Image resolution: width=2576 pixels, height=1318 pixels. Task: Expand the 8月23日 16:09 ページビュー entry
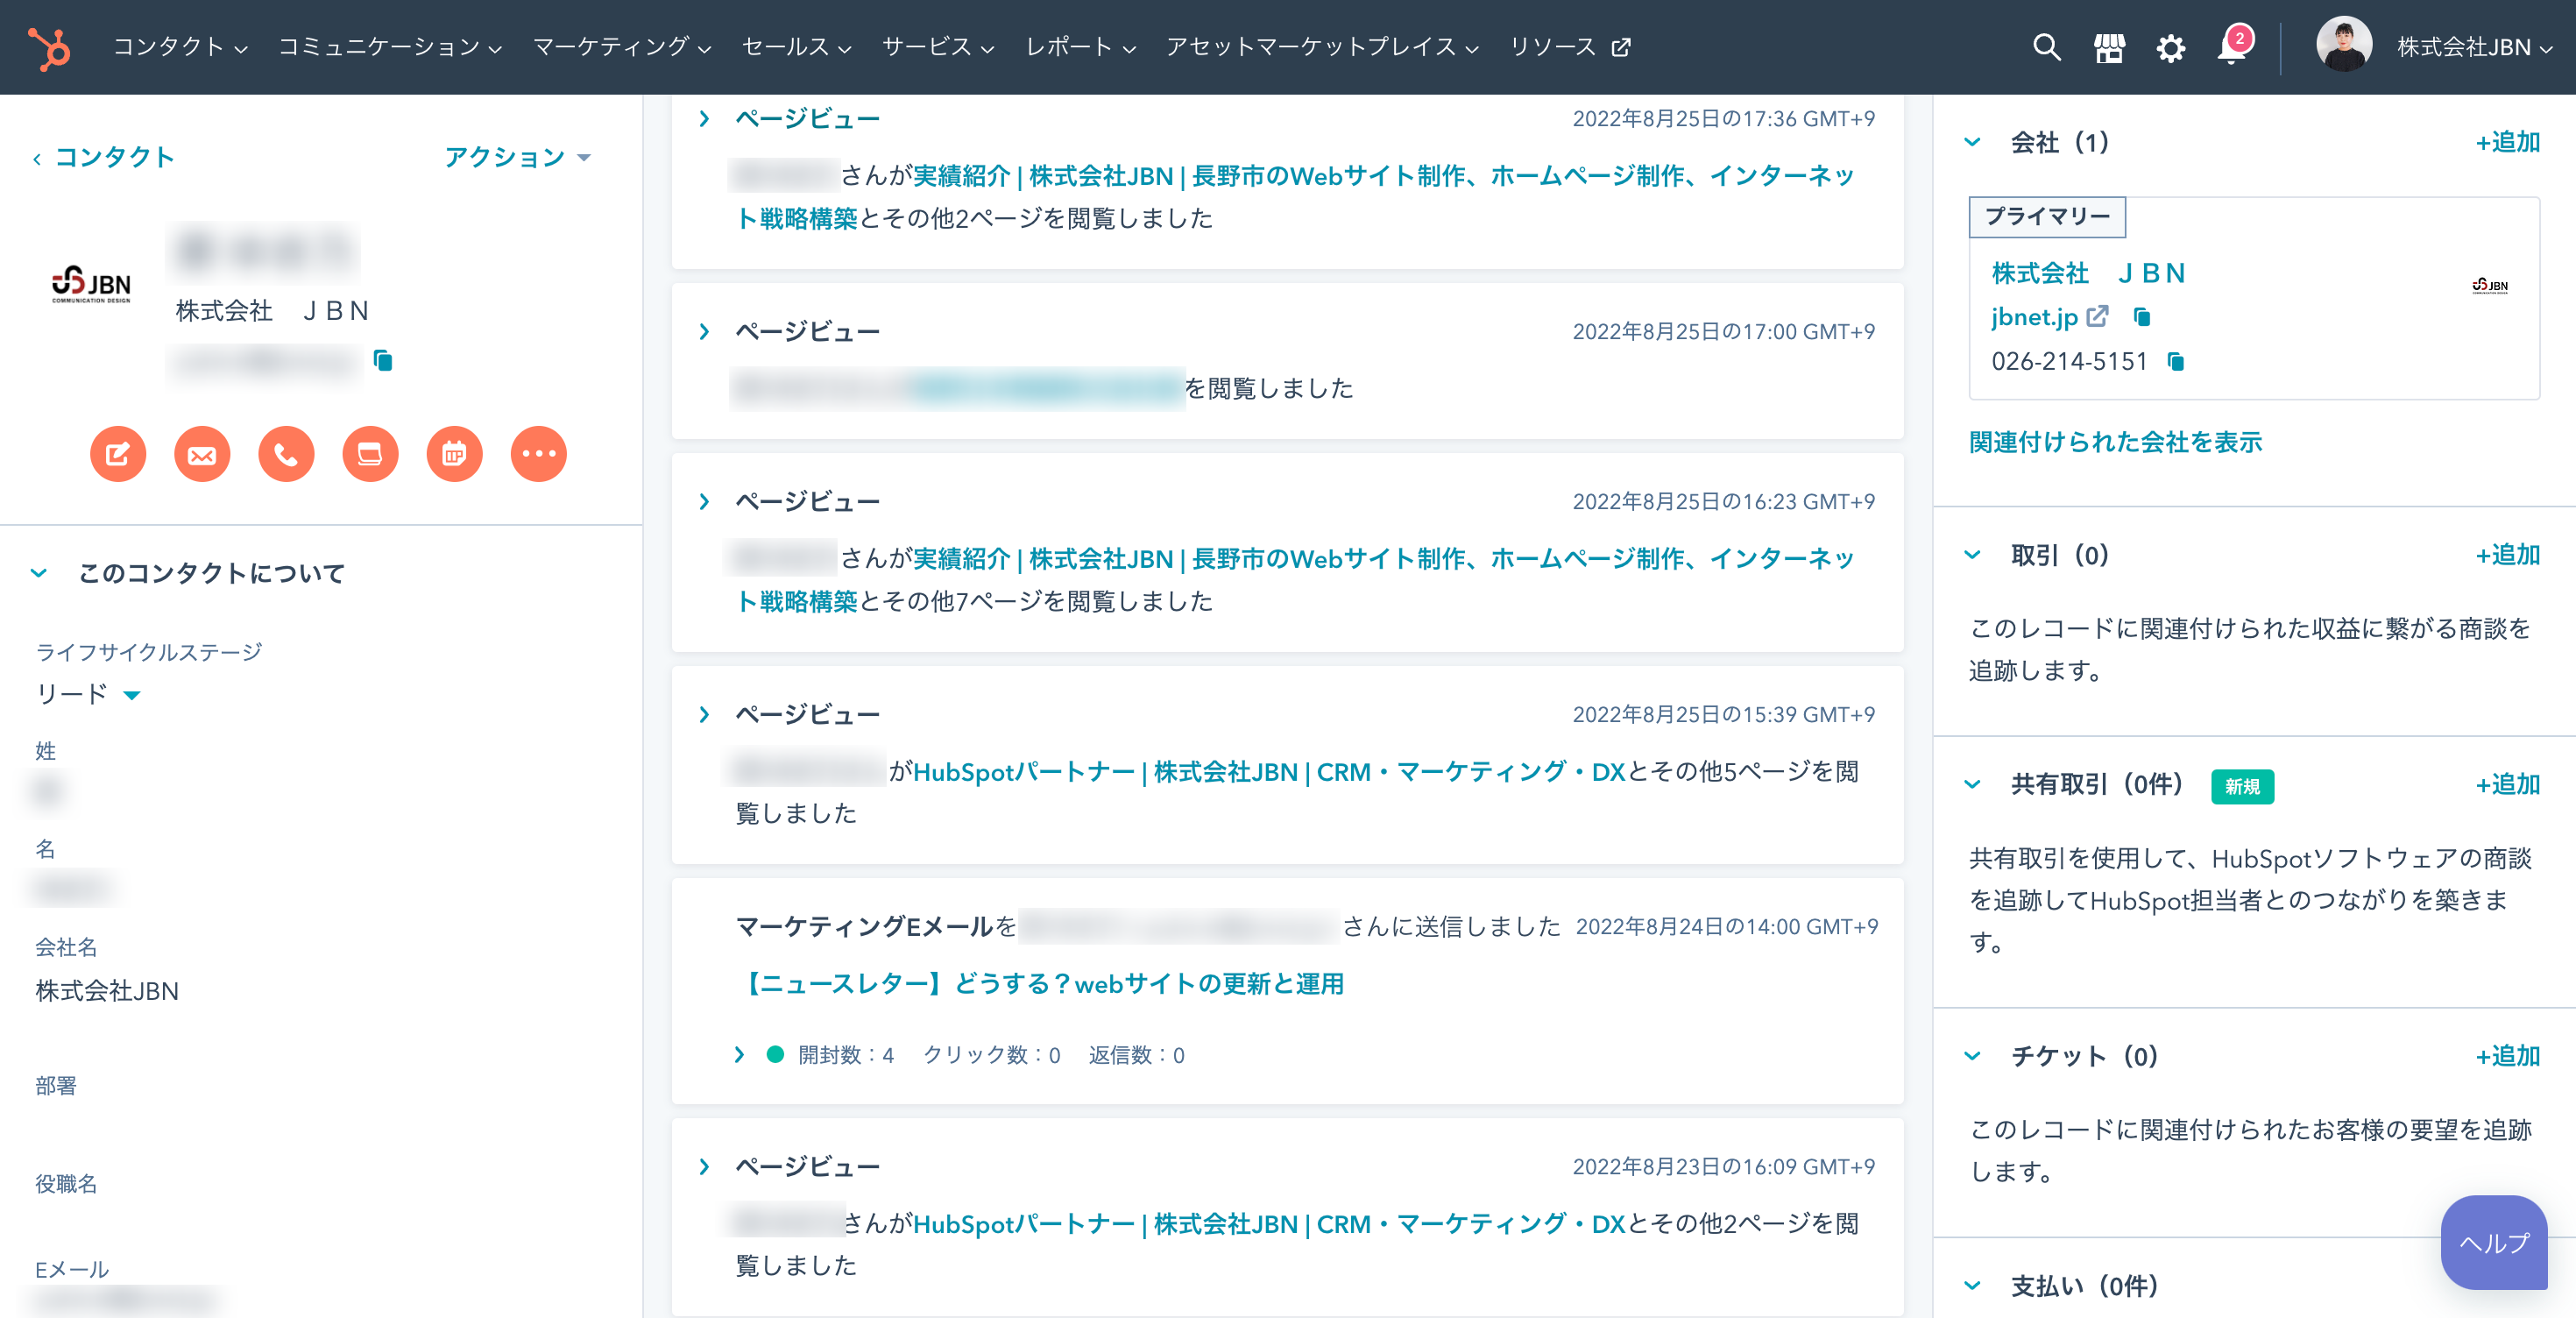pos(704,1167)
